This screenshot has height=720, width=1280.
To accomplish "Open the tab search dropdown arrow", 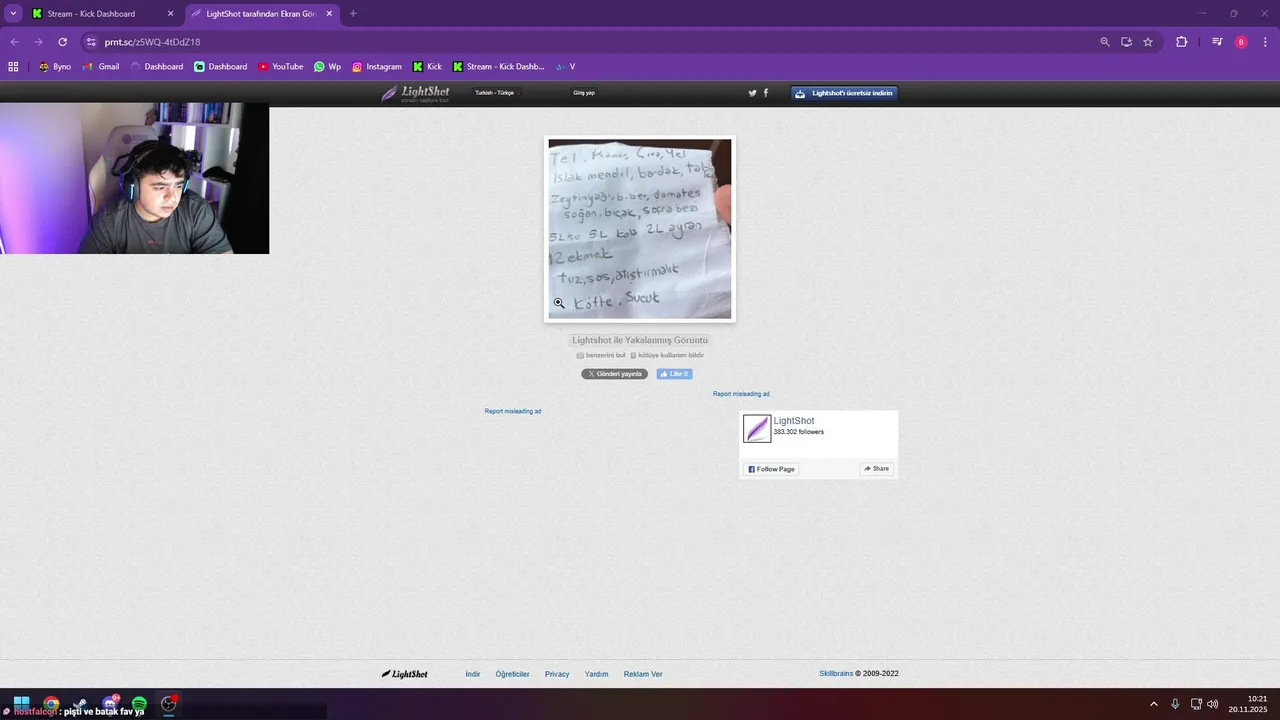I will coord(13,14).
